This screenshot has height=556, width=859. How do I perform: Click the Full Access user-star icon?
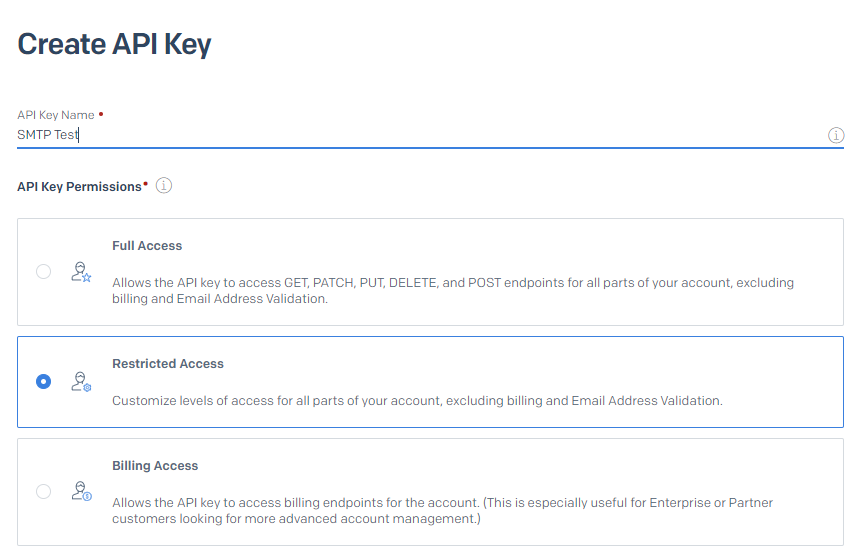[81, 272]
